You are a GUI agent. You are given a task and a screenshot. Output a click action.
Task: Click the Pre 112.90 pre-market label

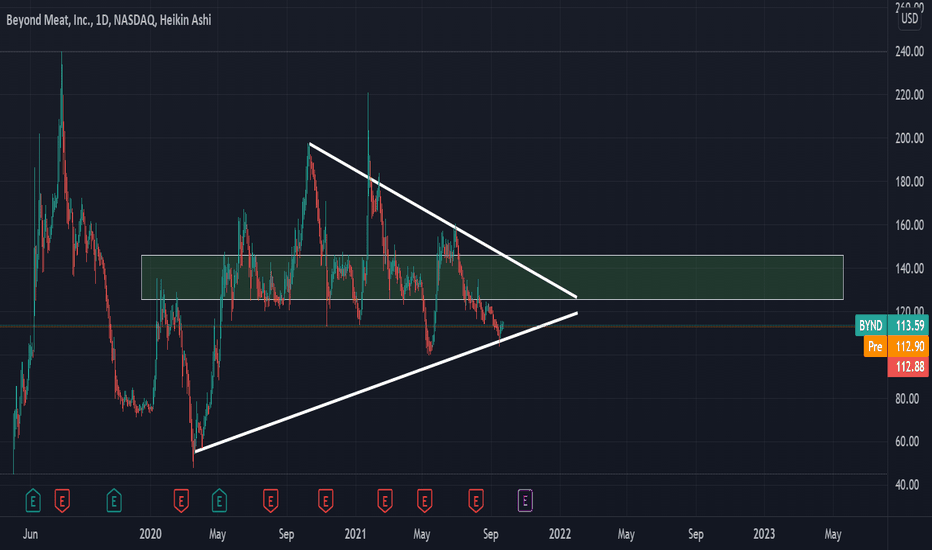[896, 346]
